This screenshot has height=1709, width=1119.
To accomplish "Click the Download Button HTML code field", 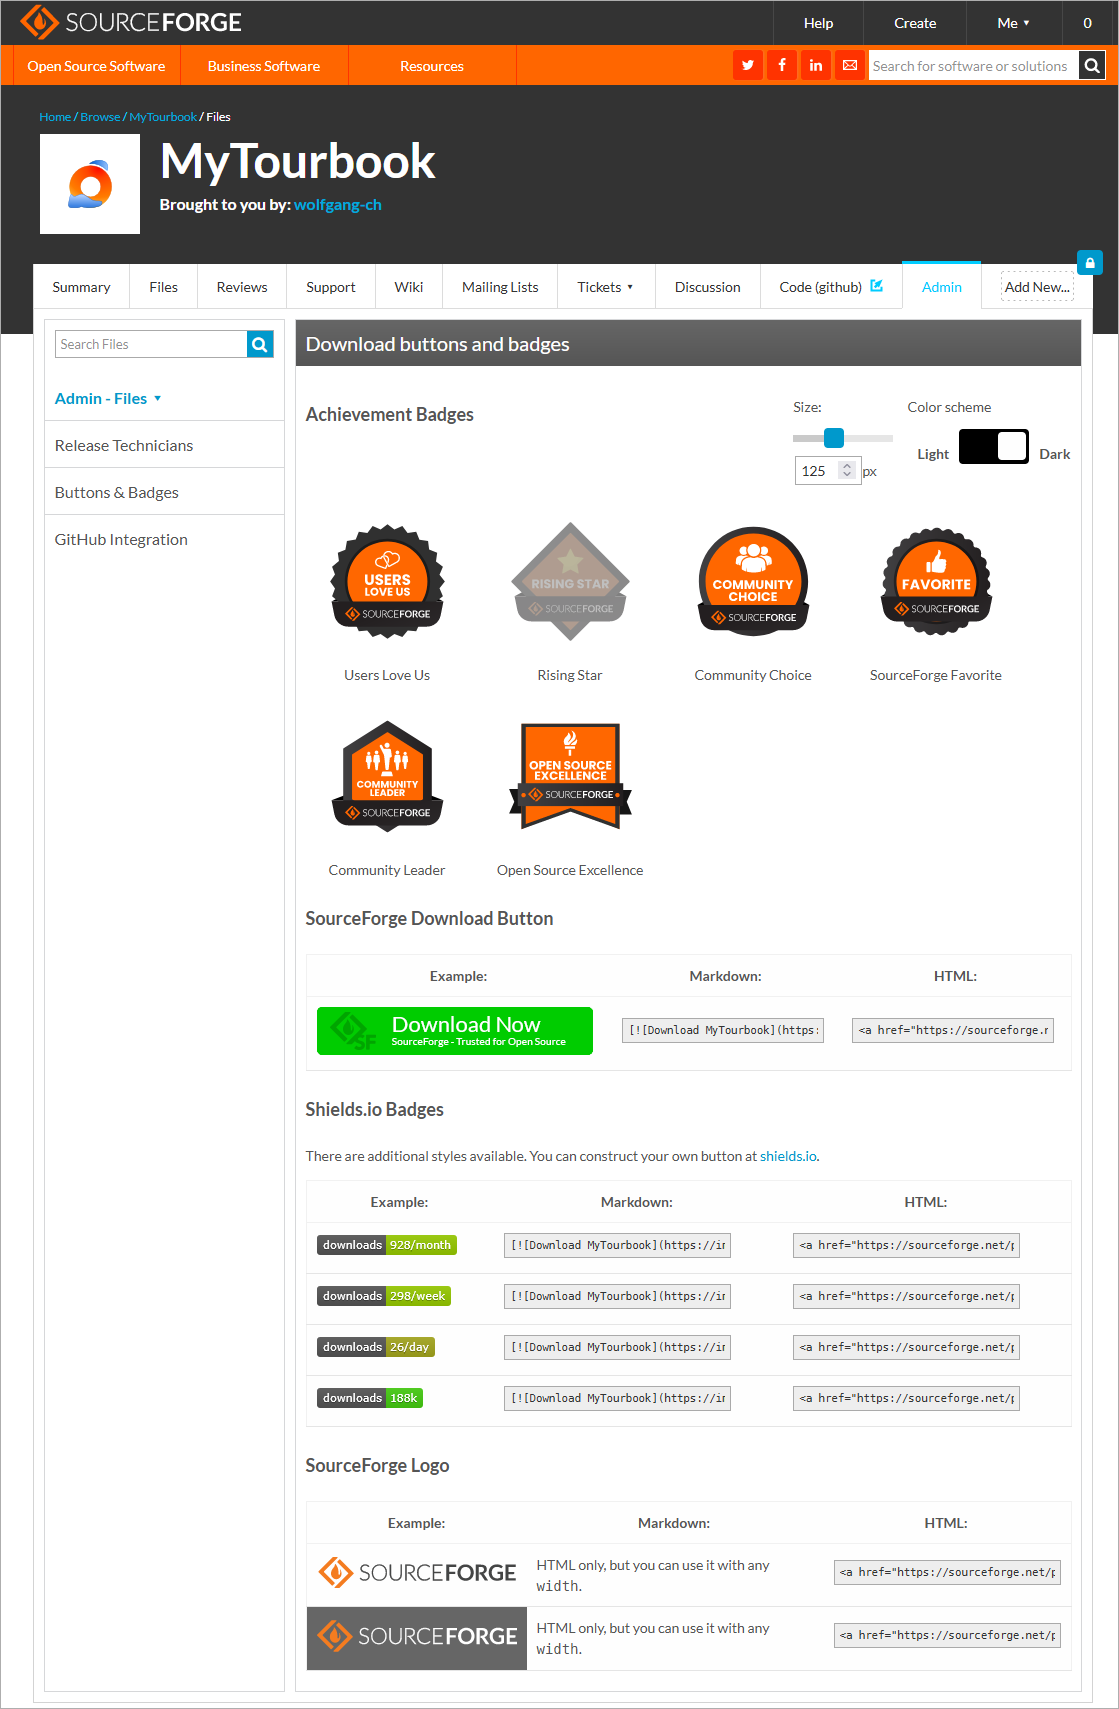I will (953, 1030).
